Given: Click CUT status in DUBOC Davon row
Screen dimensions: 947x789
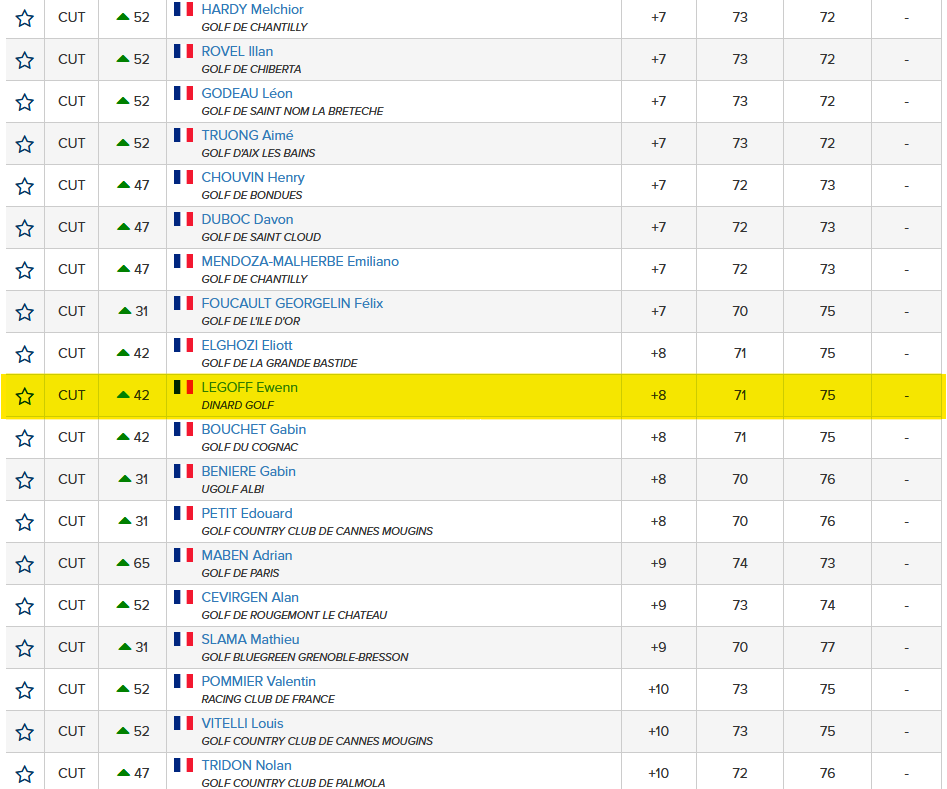Looking at the screenshot, I should point(72,227).
